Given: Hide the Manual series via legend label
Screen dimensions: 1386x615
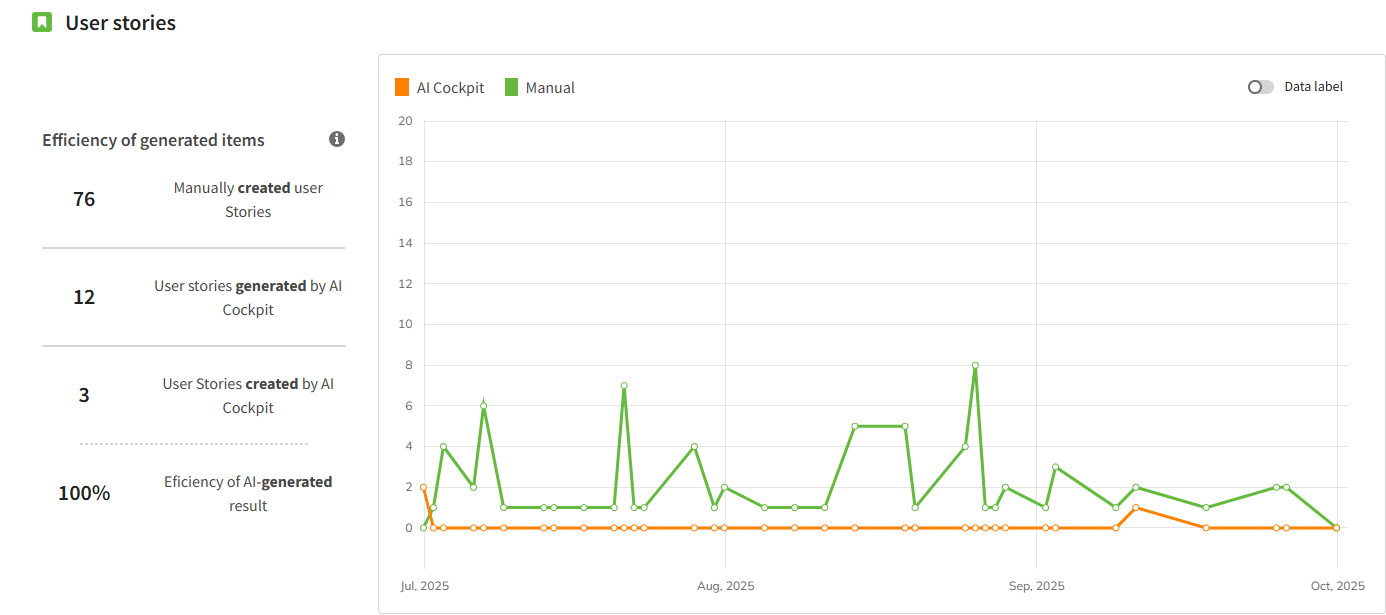Looking at the screenshot, I should [550, 88].
